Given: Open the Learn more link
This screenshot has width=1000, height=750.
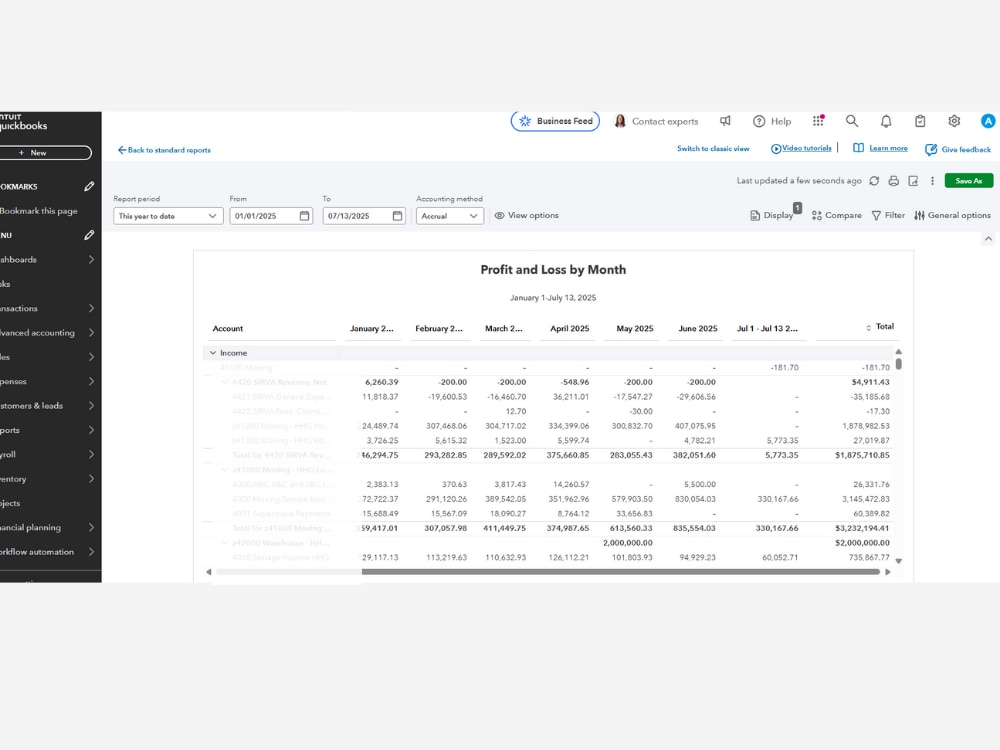Looking at the screenshot, I should 881,148.
